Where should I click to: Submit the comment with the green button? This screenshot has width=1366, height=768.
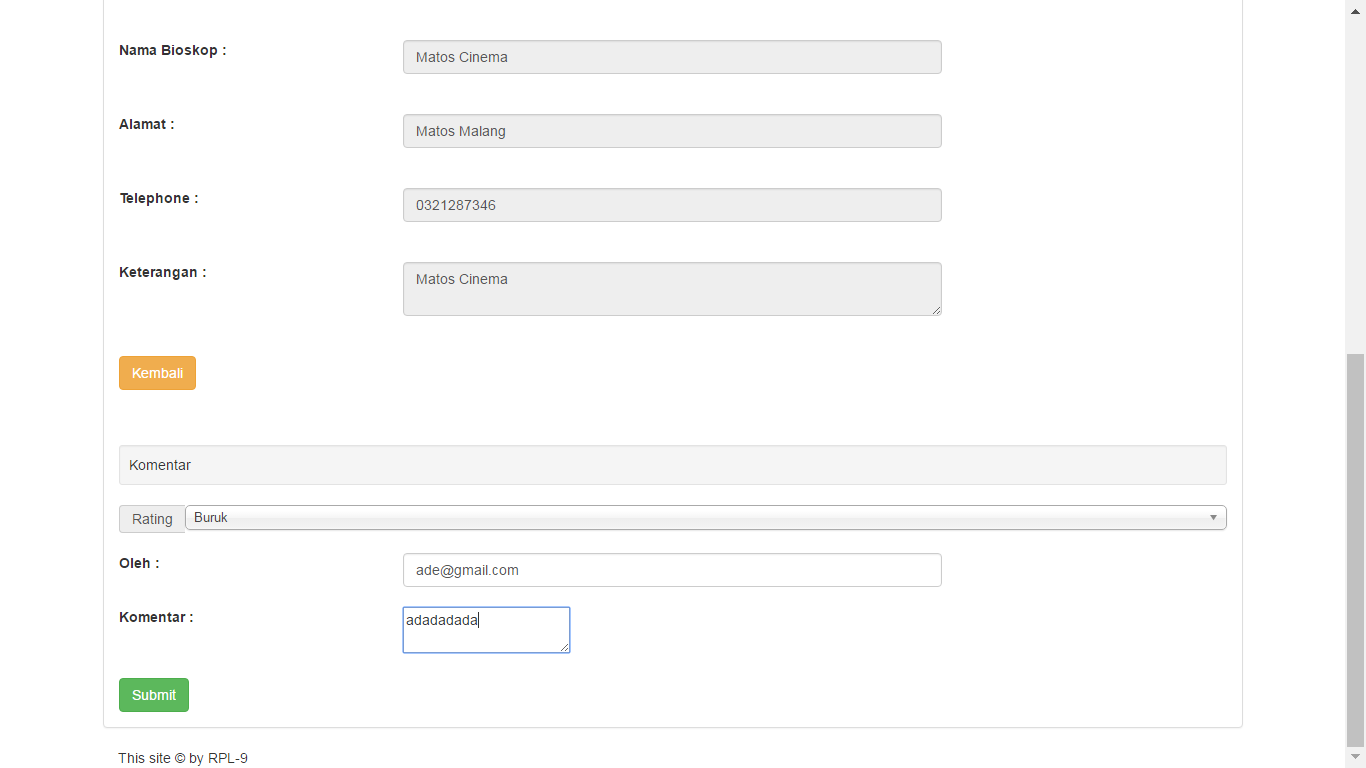154,695
